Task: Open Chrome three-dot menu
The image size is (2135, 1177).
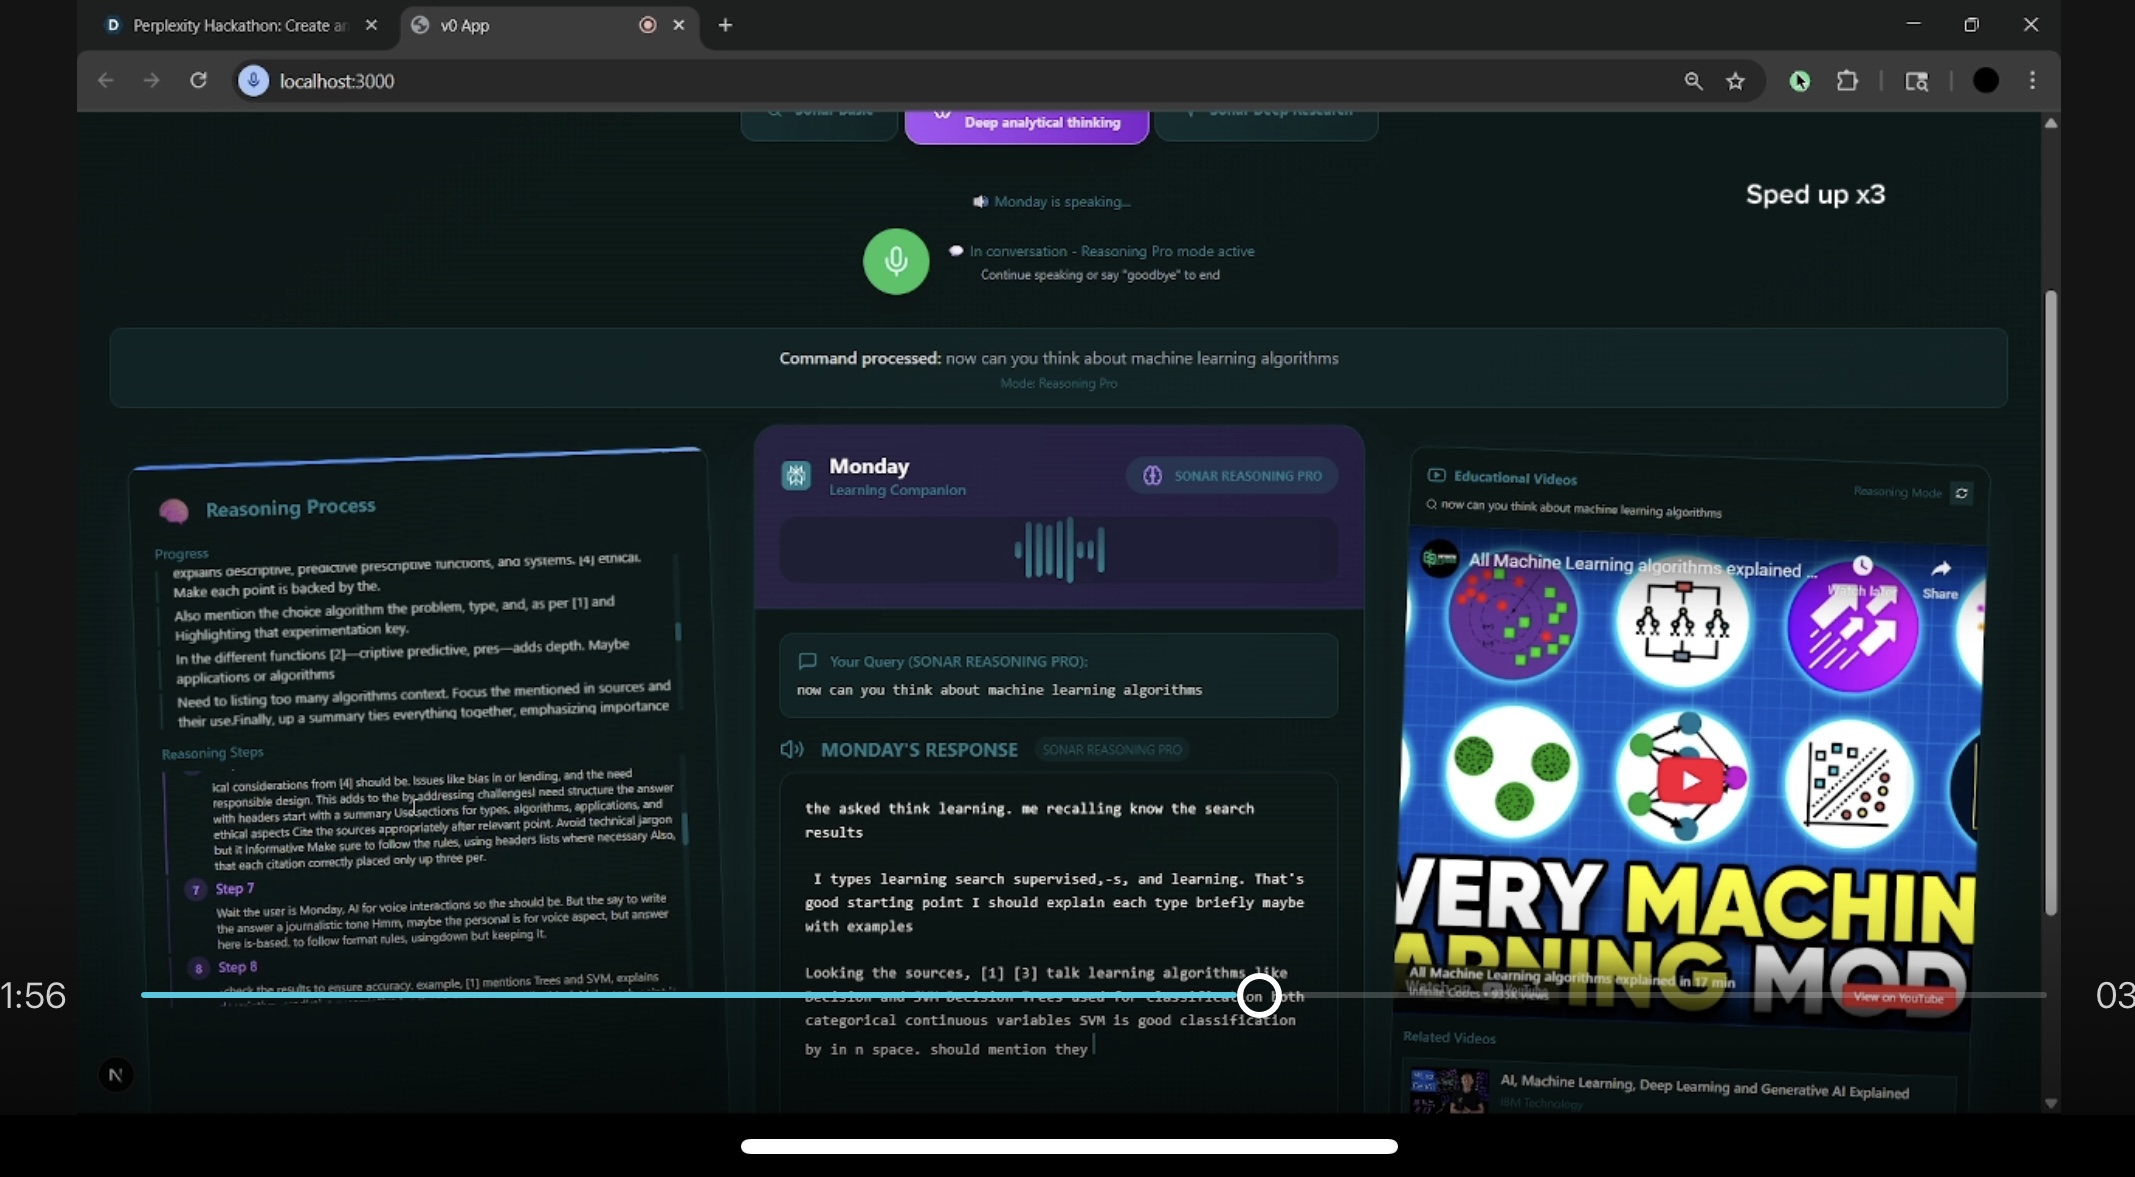Action: click(x=2032, y=81)
